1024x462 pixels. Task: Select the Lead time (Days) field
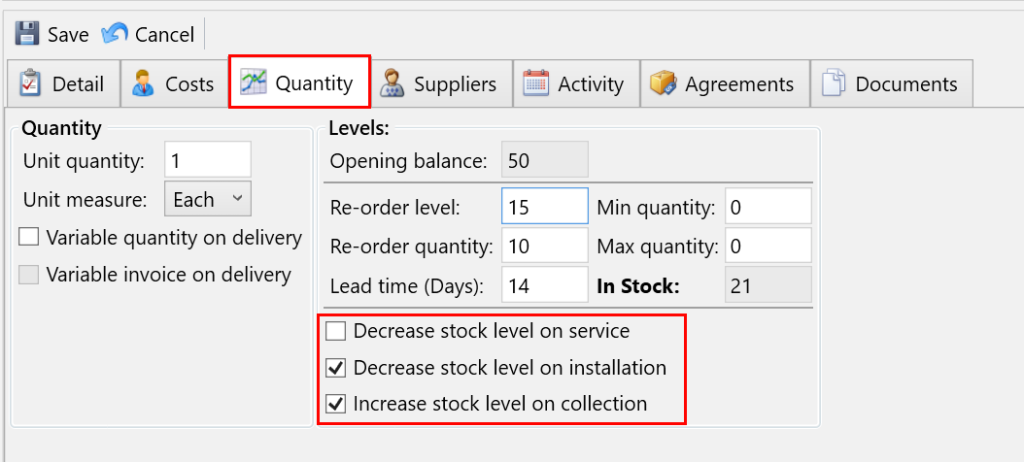click(x=544, y=286)
